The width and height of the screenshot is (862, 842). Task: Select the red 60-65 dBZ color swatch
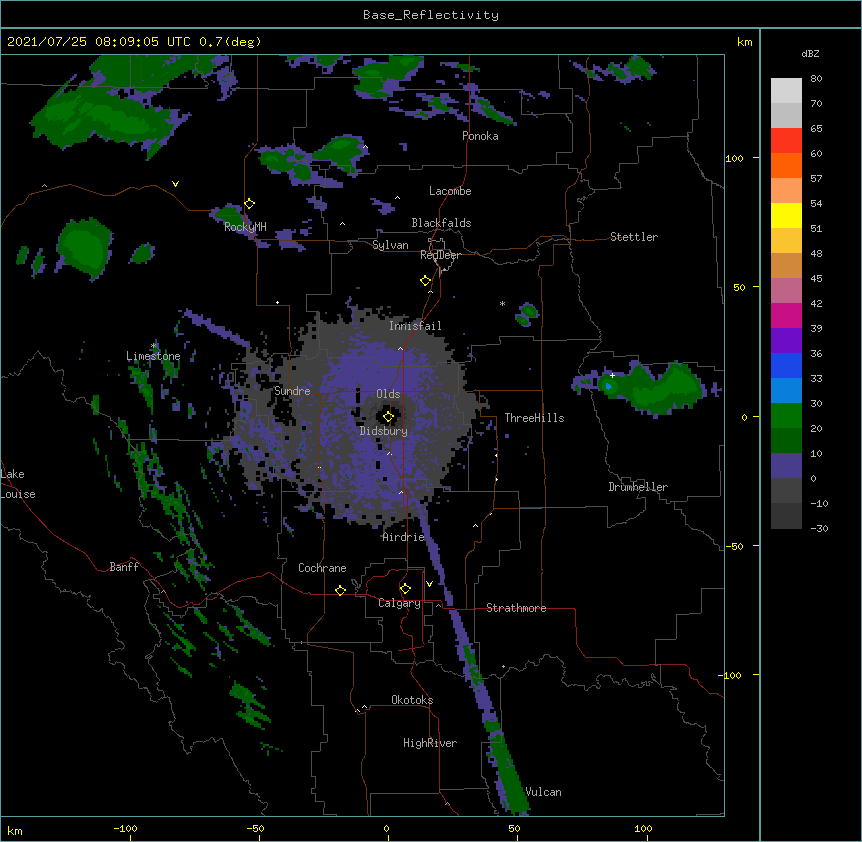(x=786, y=141)
